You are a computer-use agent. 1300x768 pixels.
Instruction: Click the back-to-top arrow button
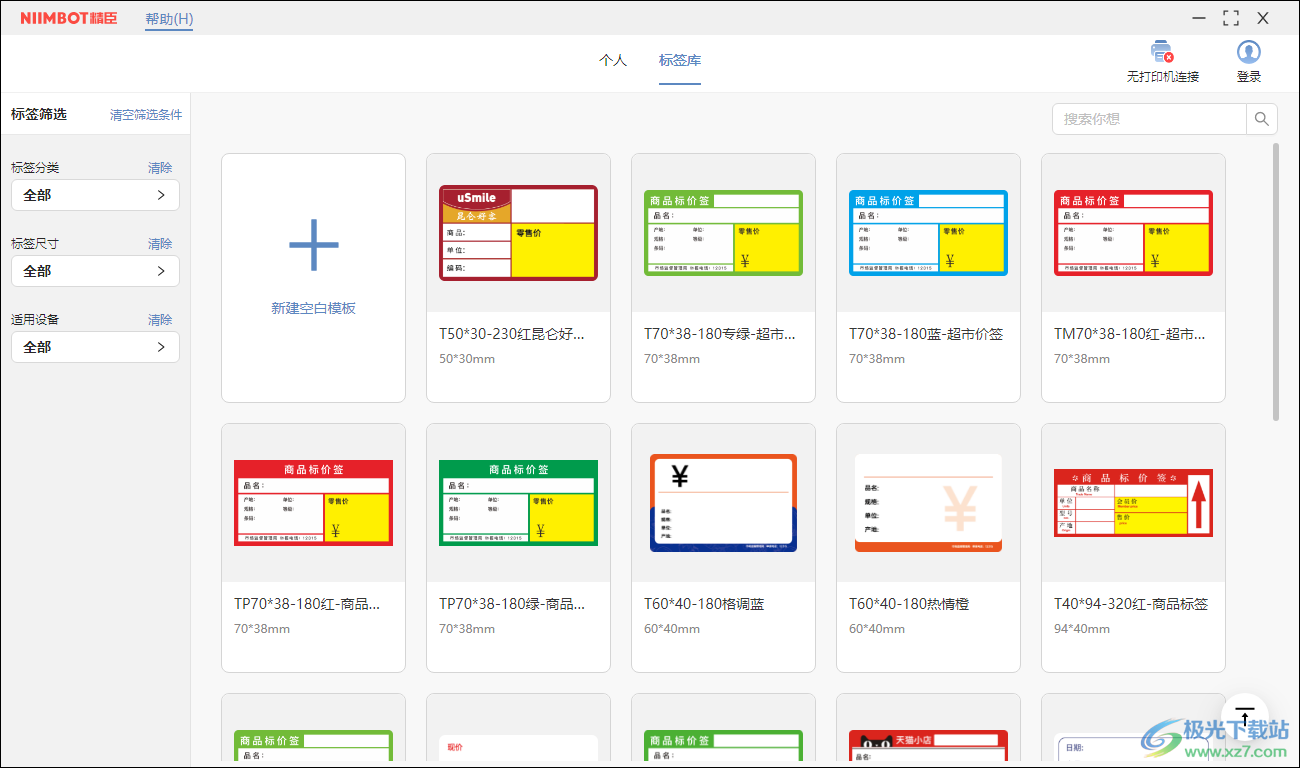point(1244,717)
